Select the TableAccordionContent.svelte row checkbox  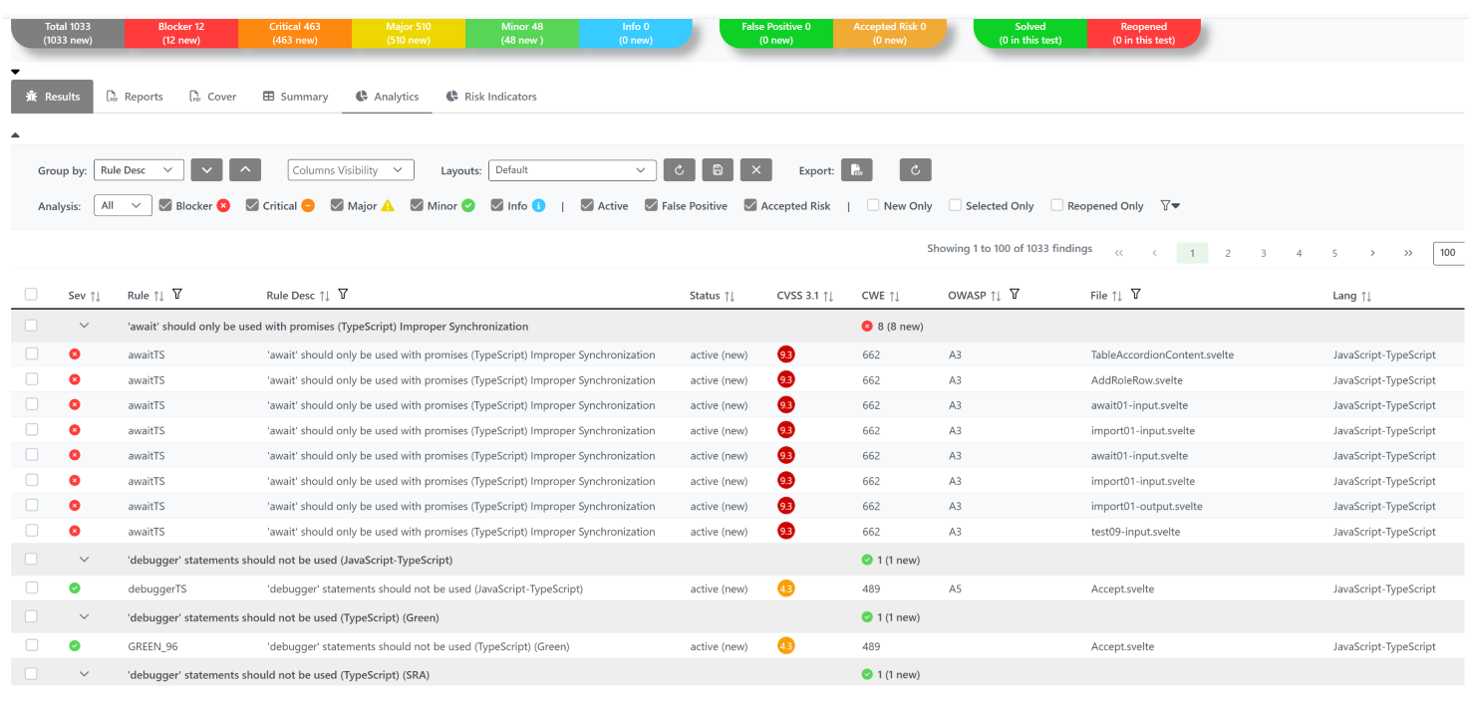coord(32,354)
